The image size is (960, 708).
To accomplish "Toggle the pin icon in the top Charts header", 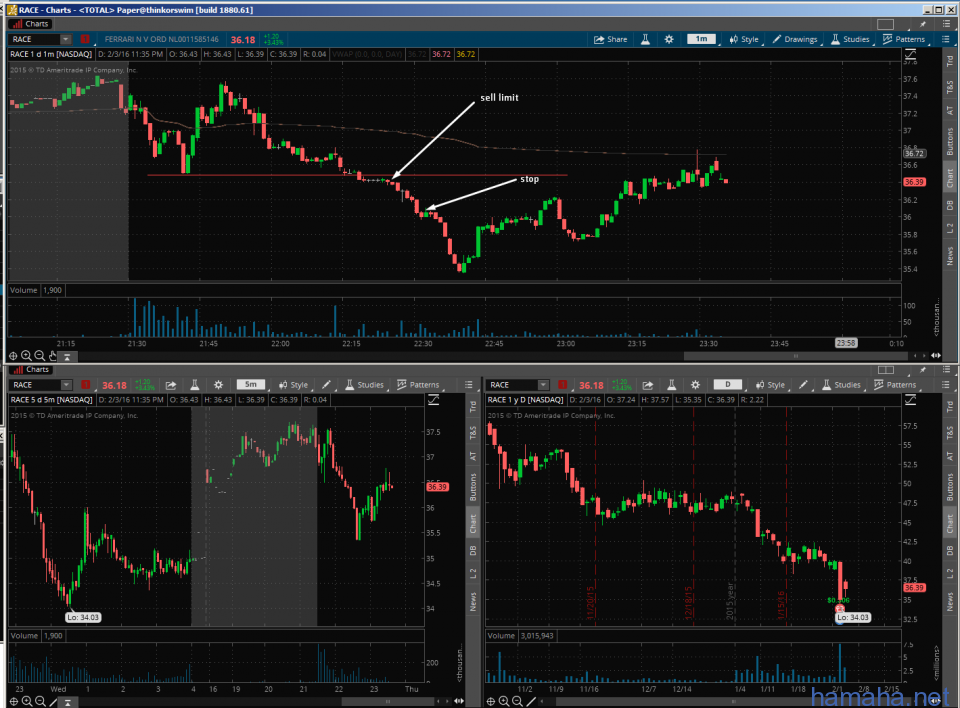I will pos(923,24).
